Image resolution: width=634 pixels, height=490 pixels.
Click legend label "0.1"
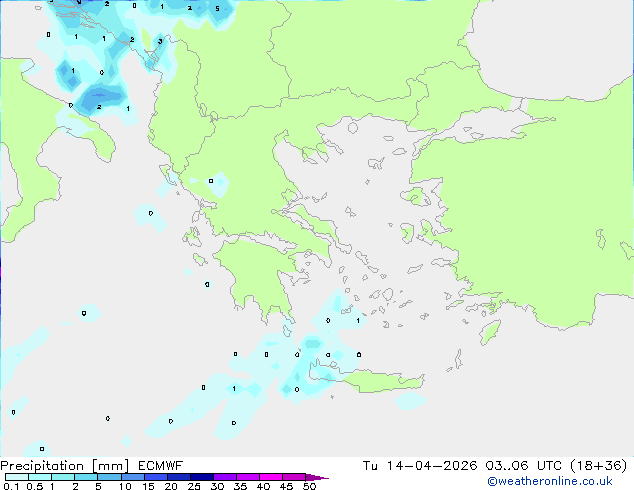point(11,486)
